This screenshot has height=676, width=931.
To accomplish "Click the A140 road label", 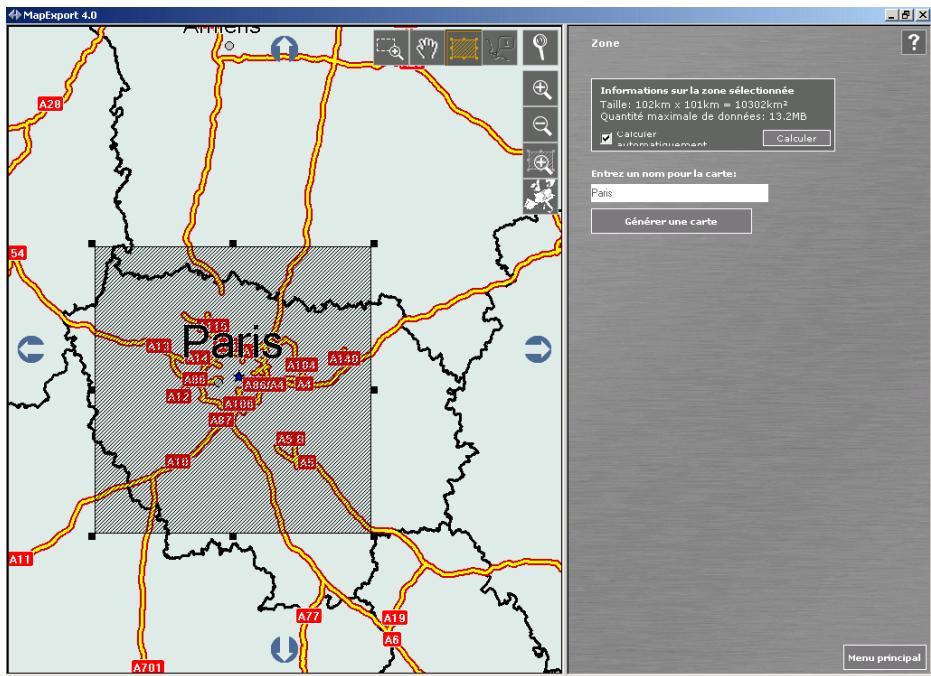I will tap(344, 358).
